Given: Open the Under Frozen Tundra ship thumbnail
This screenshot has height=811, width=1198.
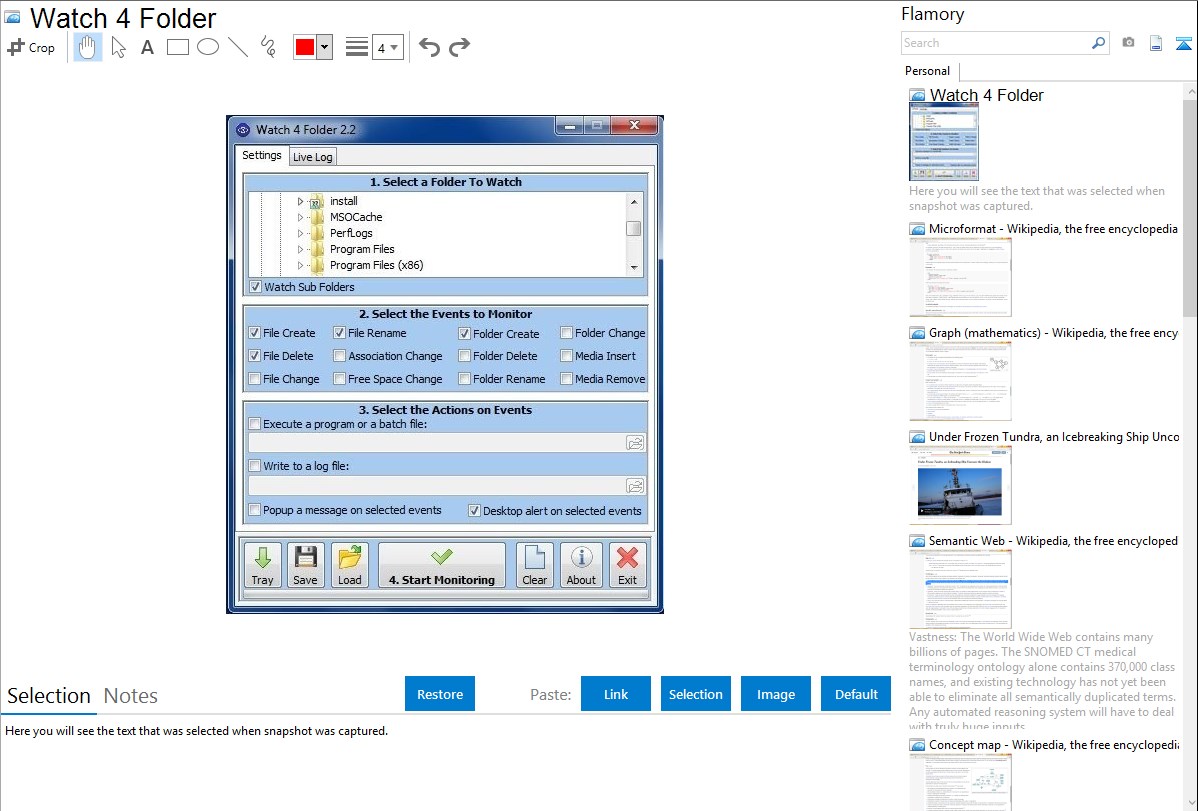Looking at the screenshot, I should (x=960, y=485).
